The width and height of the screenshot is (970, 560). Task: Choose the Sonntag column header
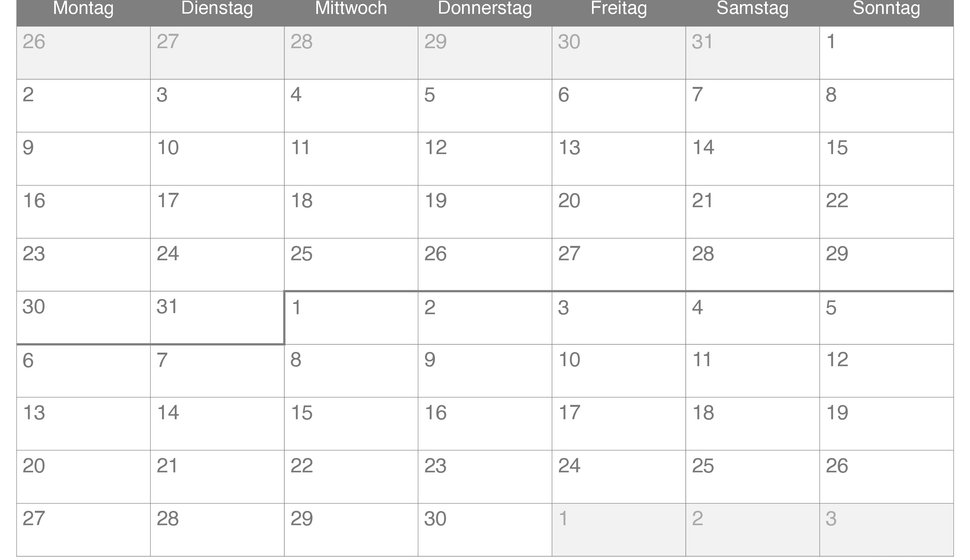point(886,9)
